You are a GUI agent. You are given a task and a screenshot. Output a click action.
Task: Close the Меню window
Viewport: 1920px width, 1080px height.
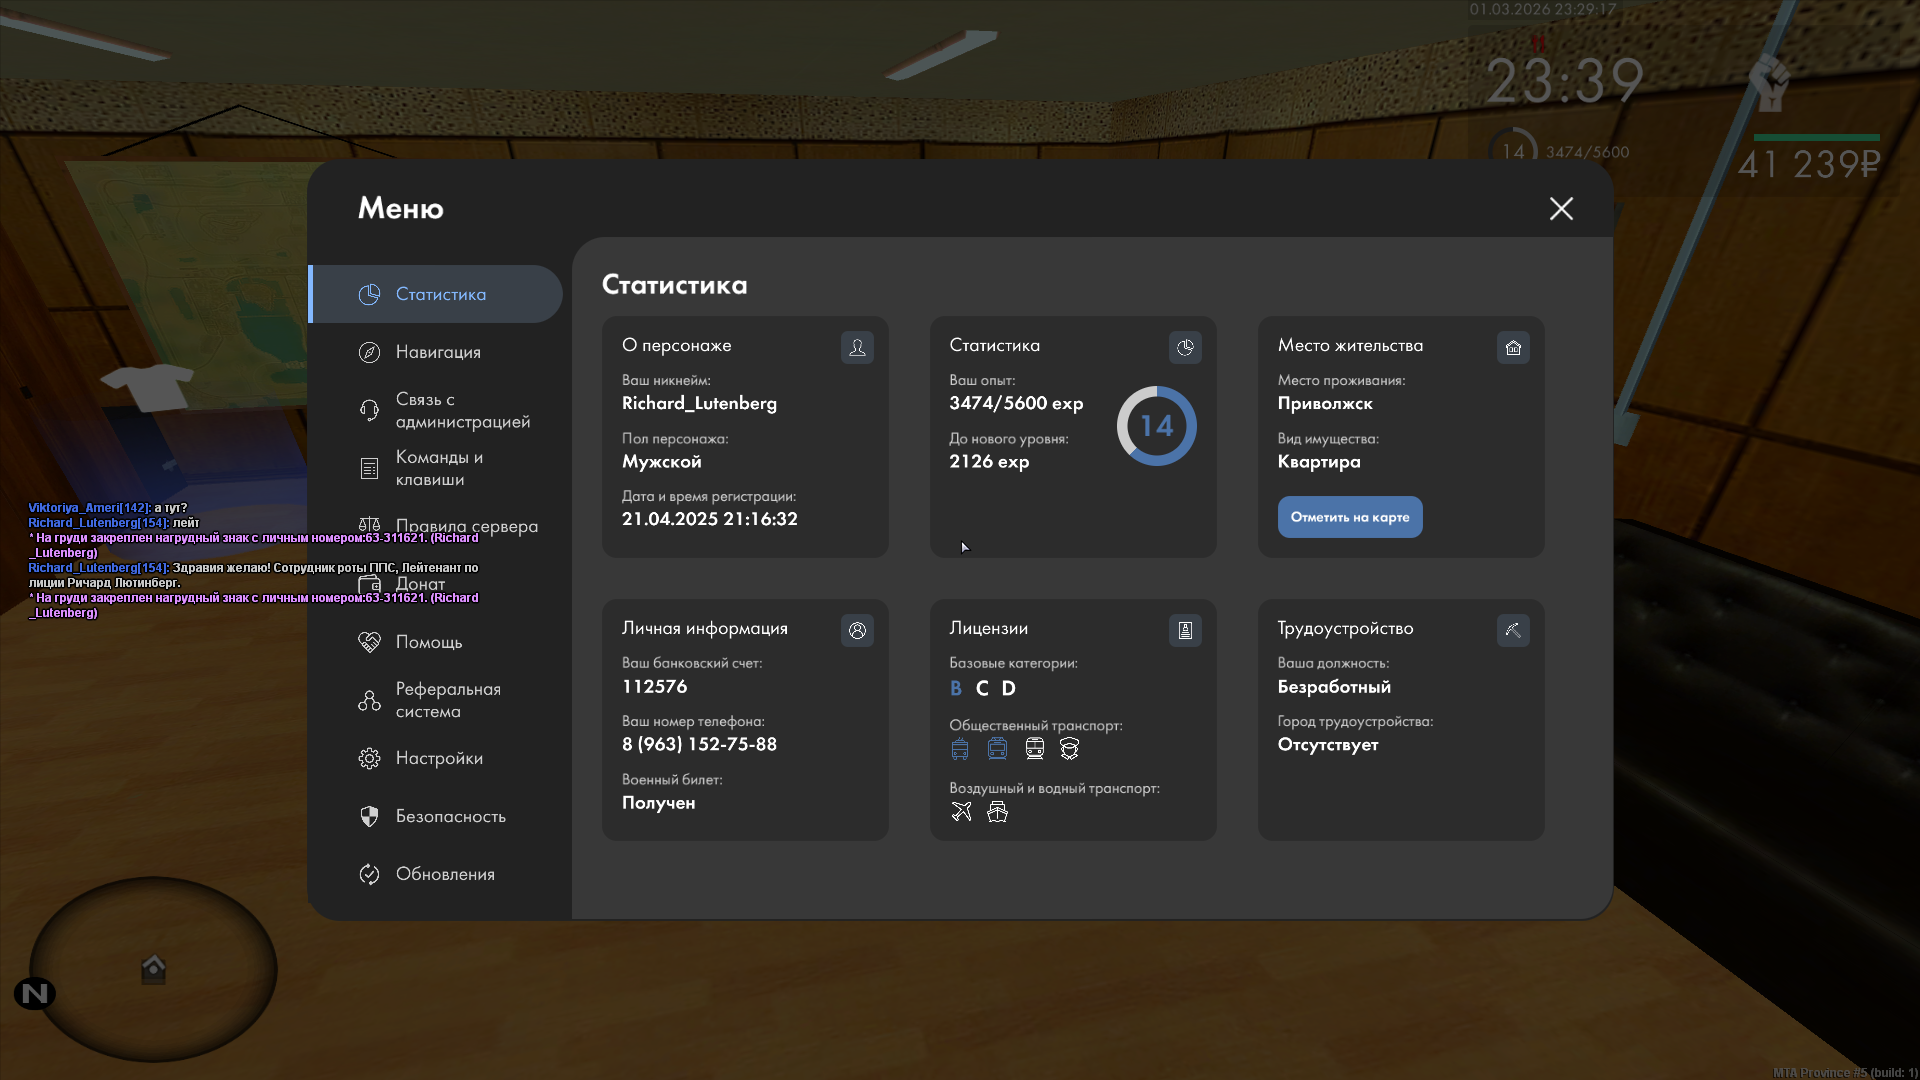click(1561, 208)
